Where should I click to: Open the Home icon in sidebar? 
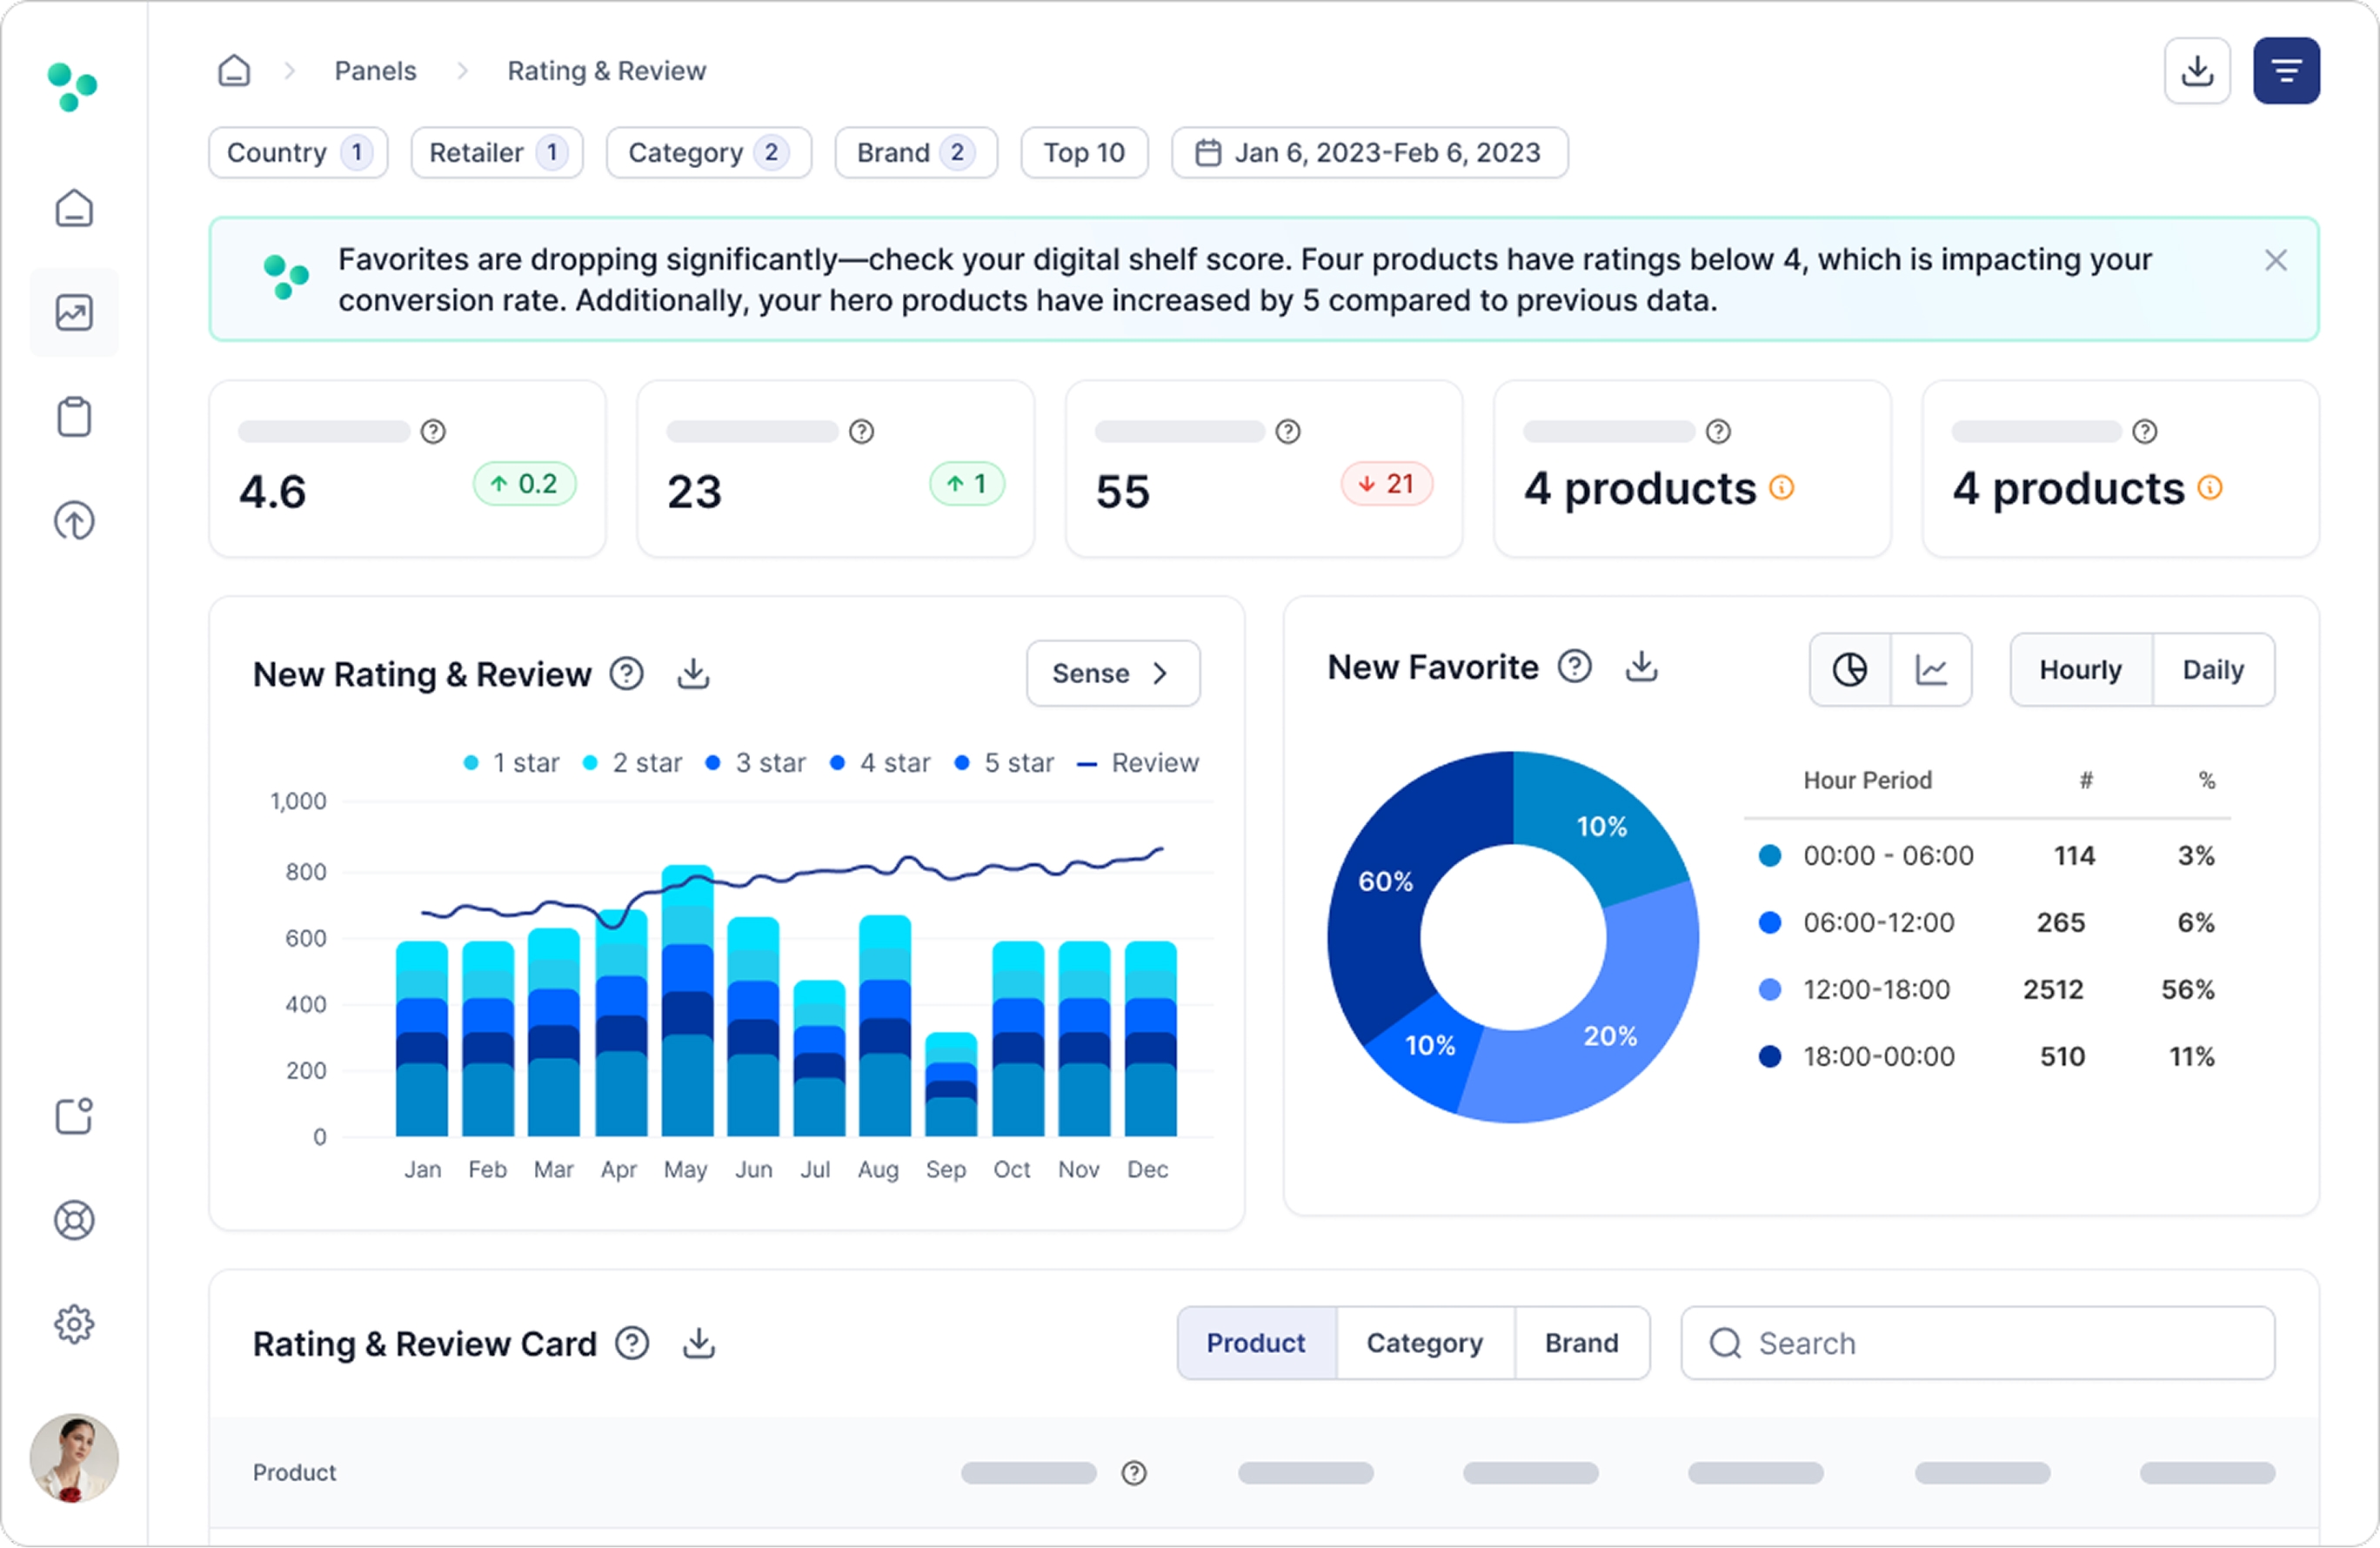point(74,208)
